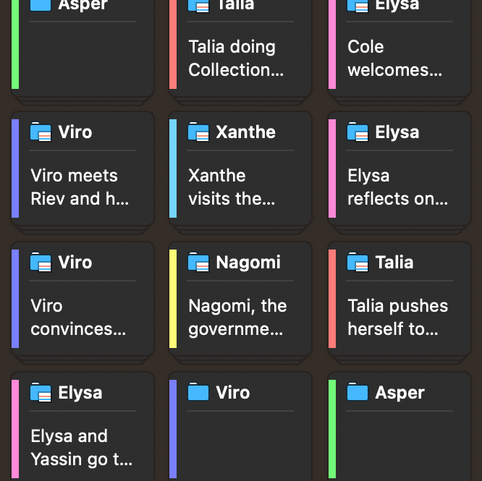
Task: Select the yellow label stripe on Nagomi card
Action: pos(173,299)
